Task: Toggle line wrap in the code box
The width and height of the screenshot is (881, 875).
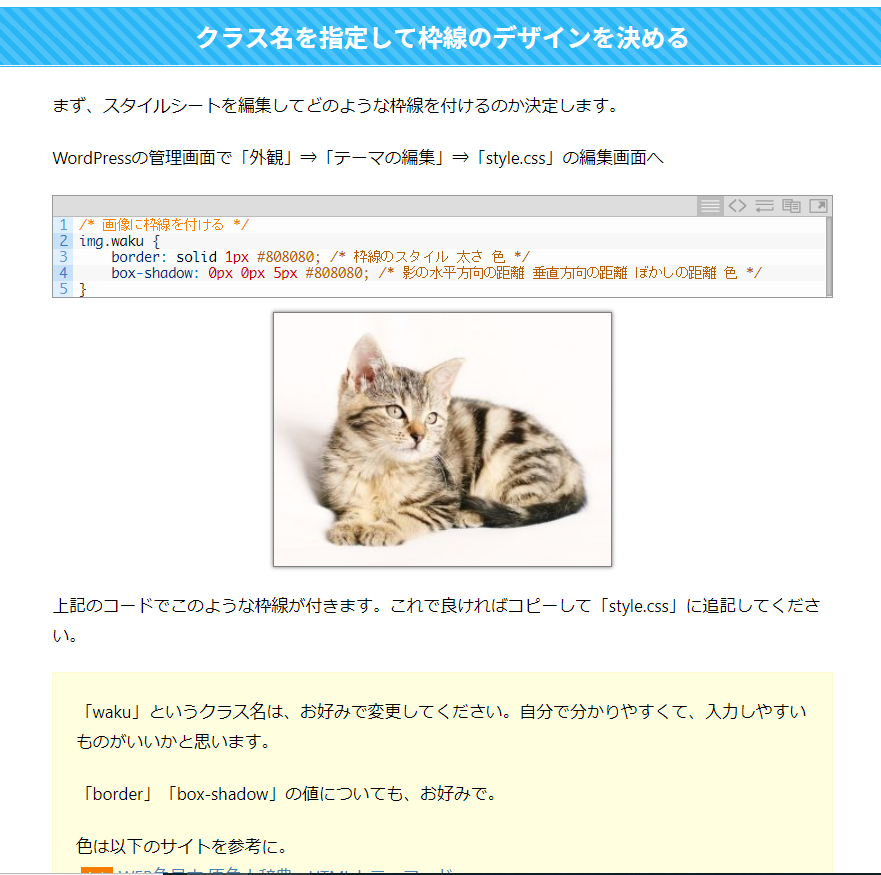Action: [764, 206]
